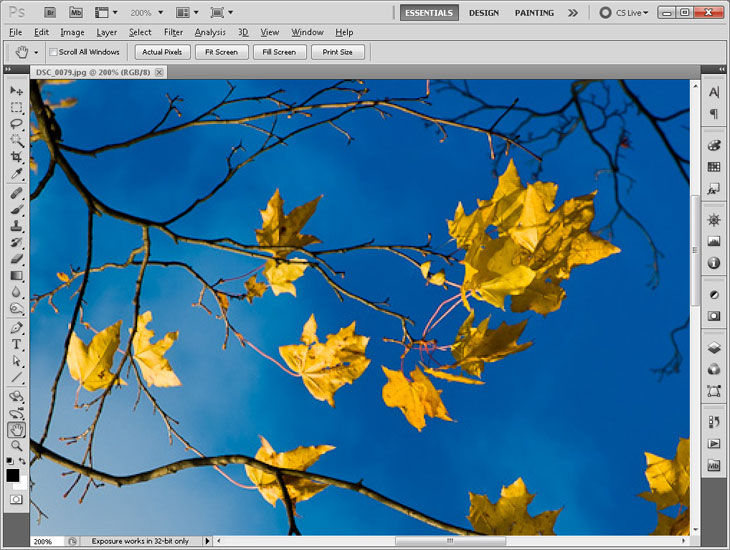Select the Eyedropper tool
730x550 pixels.
click(x=16, y=174)
